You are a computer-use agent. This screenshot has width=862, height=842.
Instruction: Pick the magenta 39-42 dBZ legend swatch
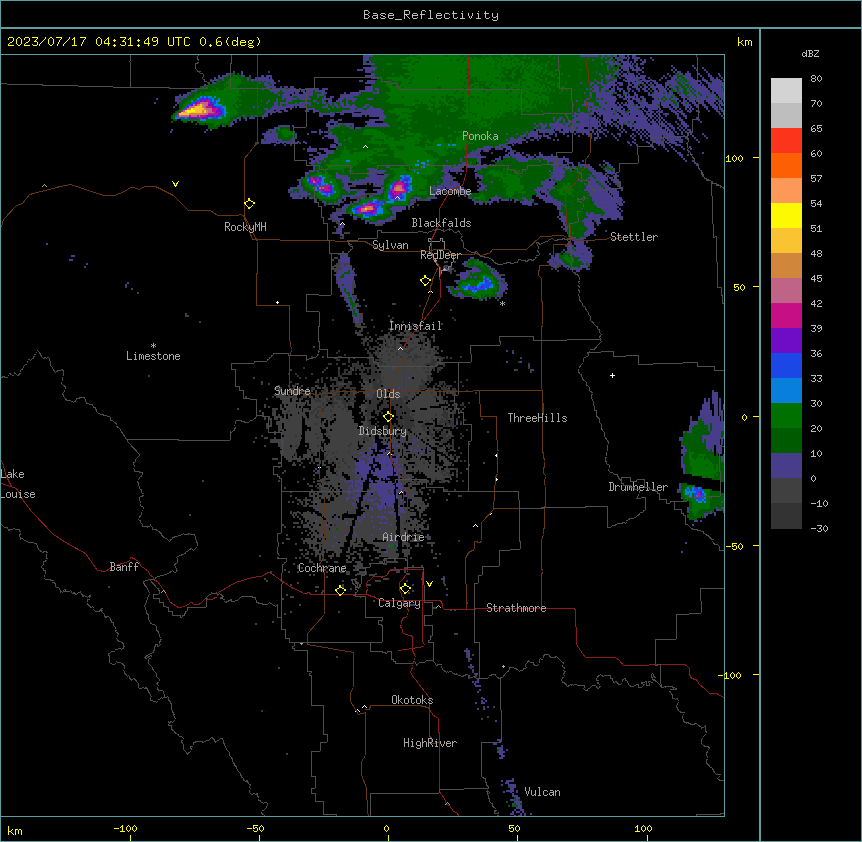(x=786, y=315)
